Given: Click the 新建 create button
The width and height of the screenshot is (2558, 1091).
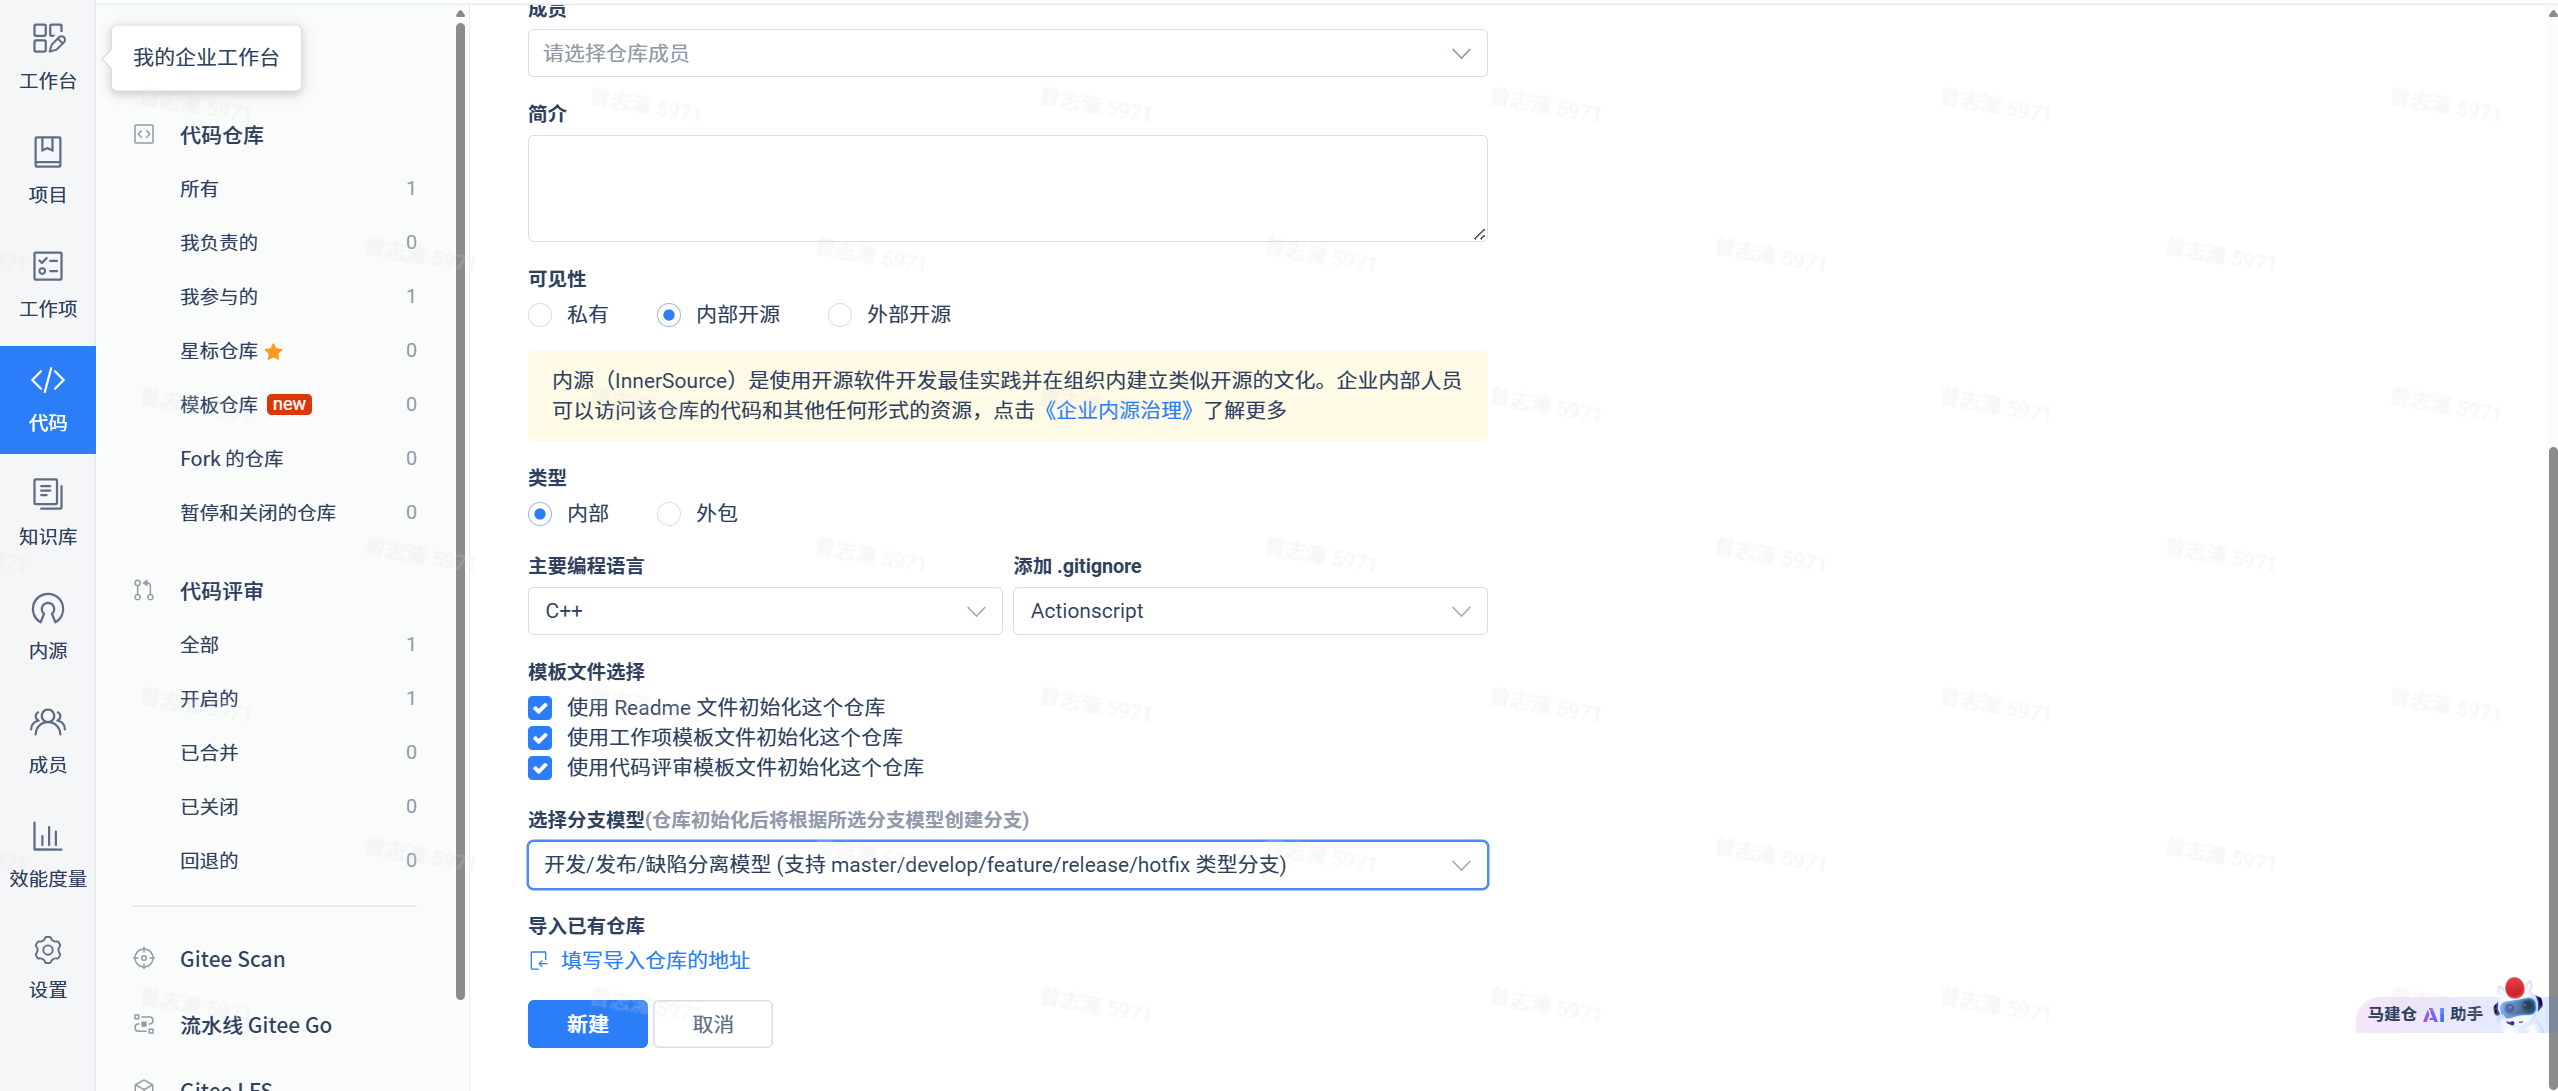Looking at the screenshot, I should [x=587, y=1024].
